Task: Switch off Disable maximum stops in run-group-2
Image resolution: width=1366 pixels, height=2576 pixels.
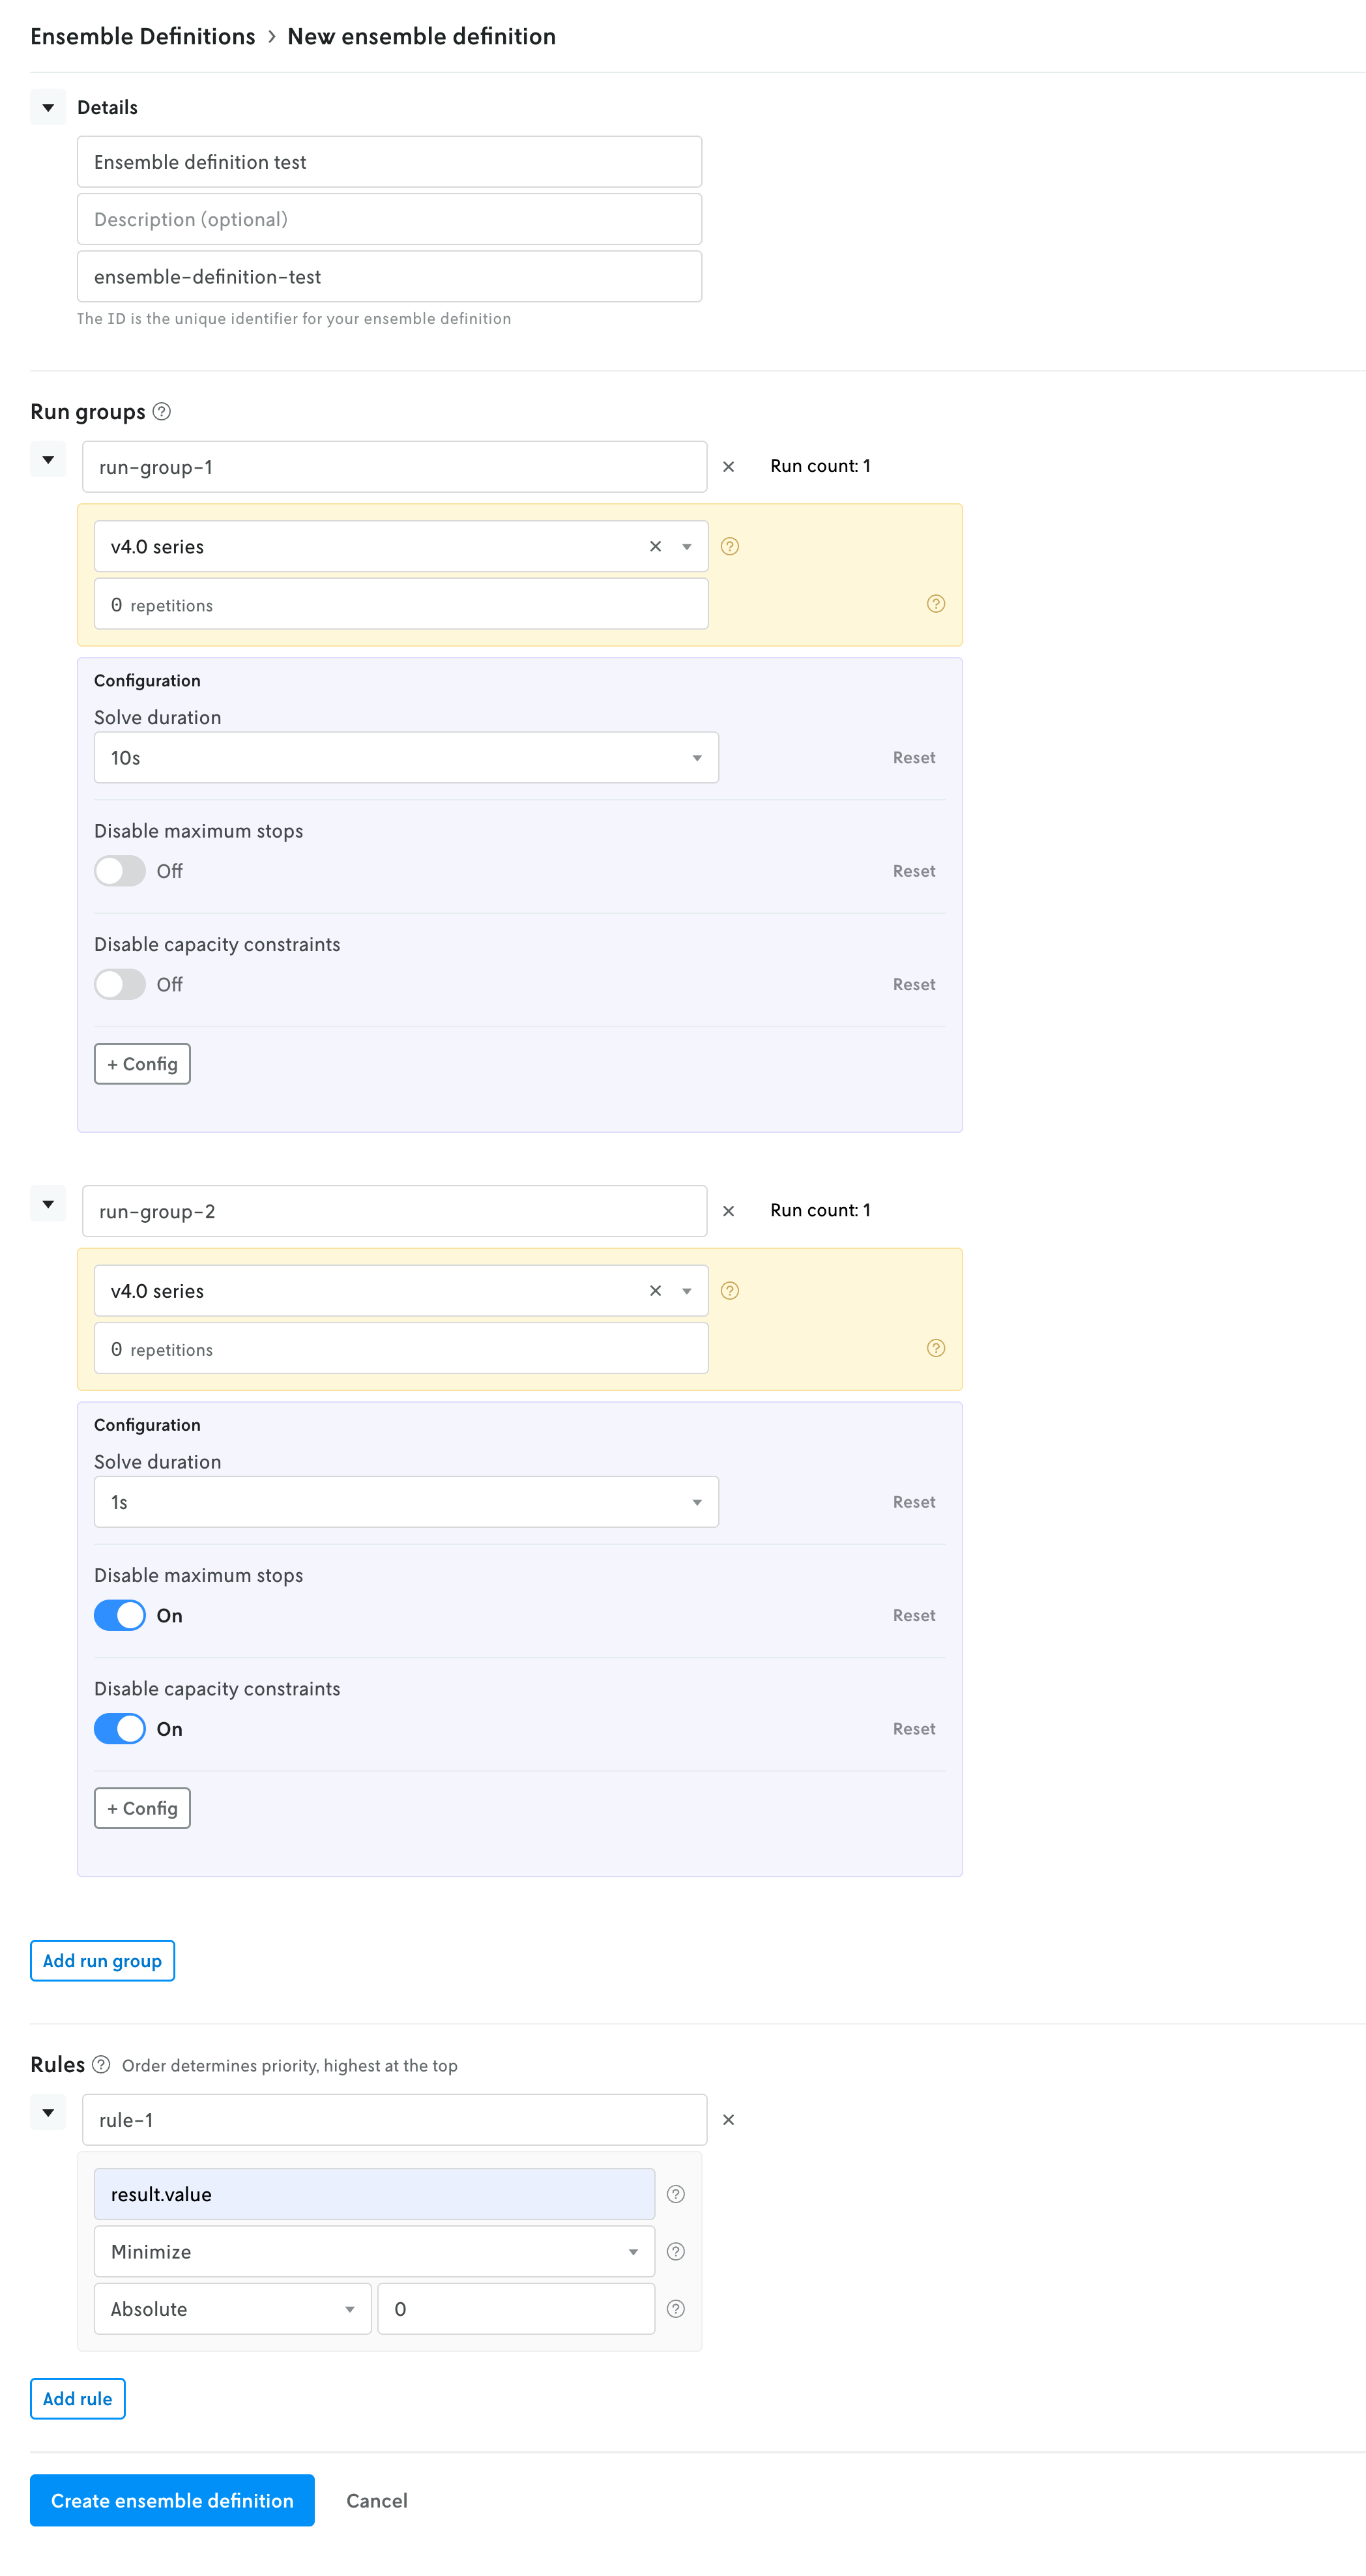Action: (119, 1615)
